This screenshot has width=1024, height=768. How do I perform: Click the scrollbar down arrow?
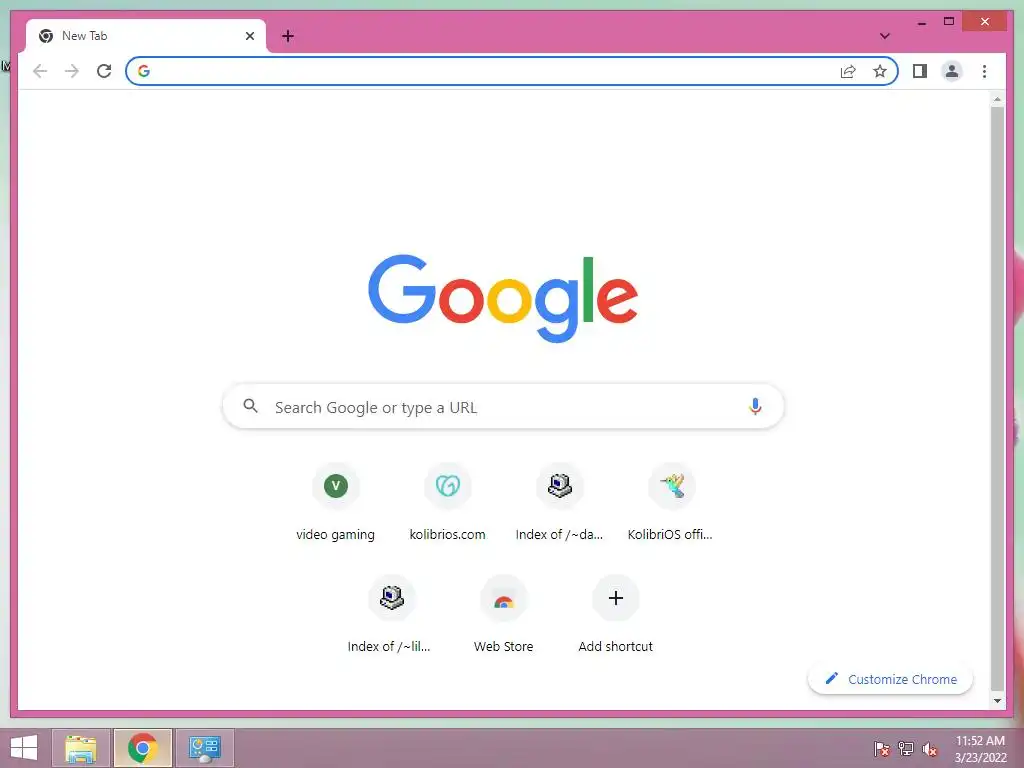point(997,701)
